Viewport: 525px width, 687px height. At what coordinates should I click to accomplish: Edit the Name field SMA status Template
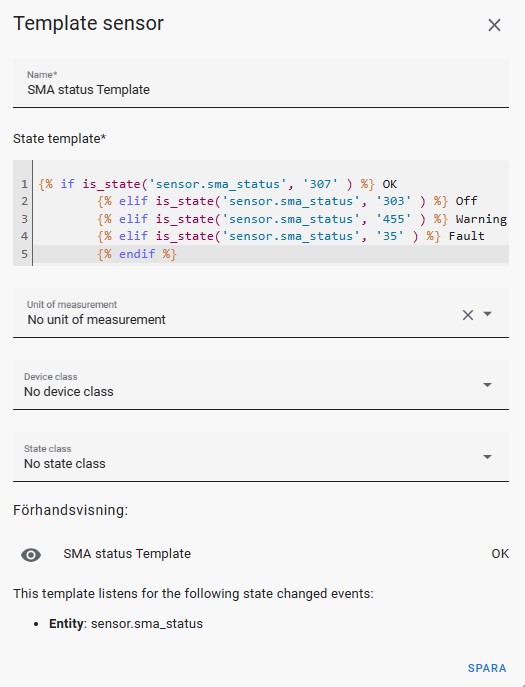click(x=261, y=83)
